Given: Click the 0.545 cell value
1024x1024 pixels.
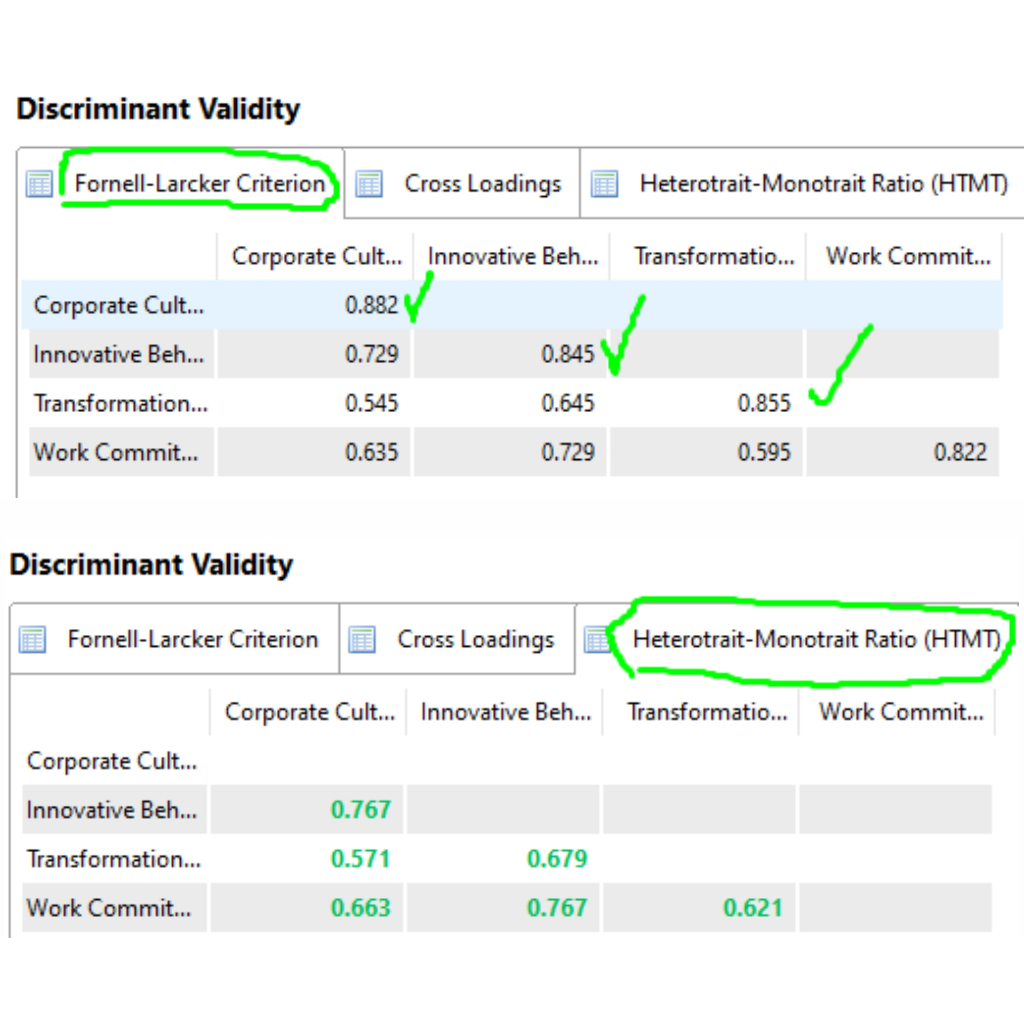Looking at the screenshot, I should [371, 403].
